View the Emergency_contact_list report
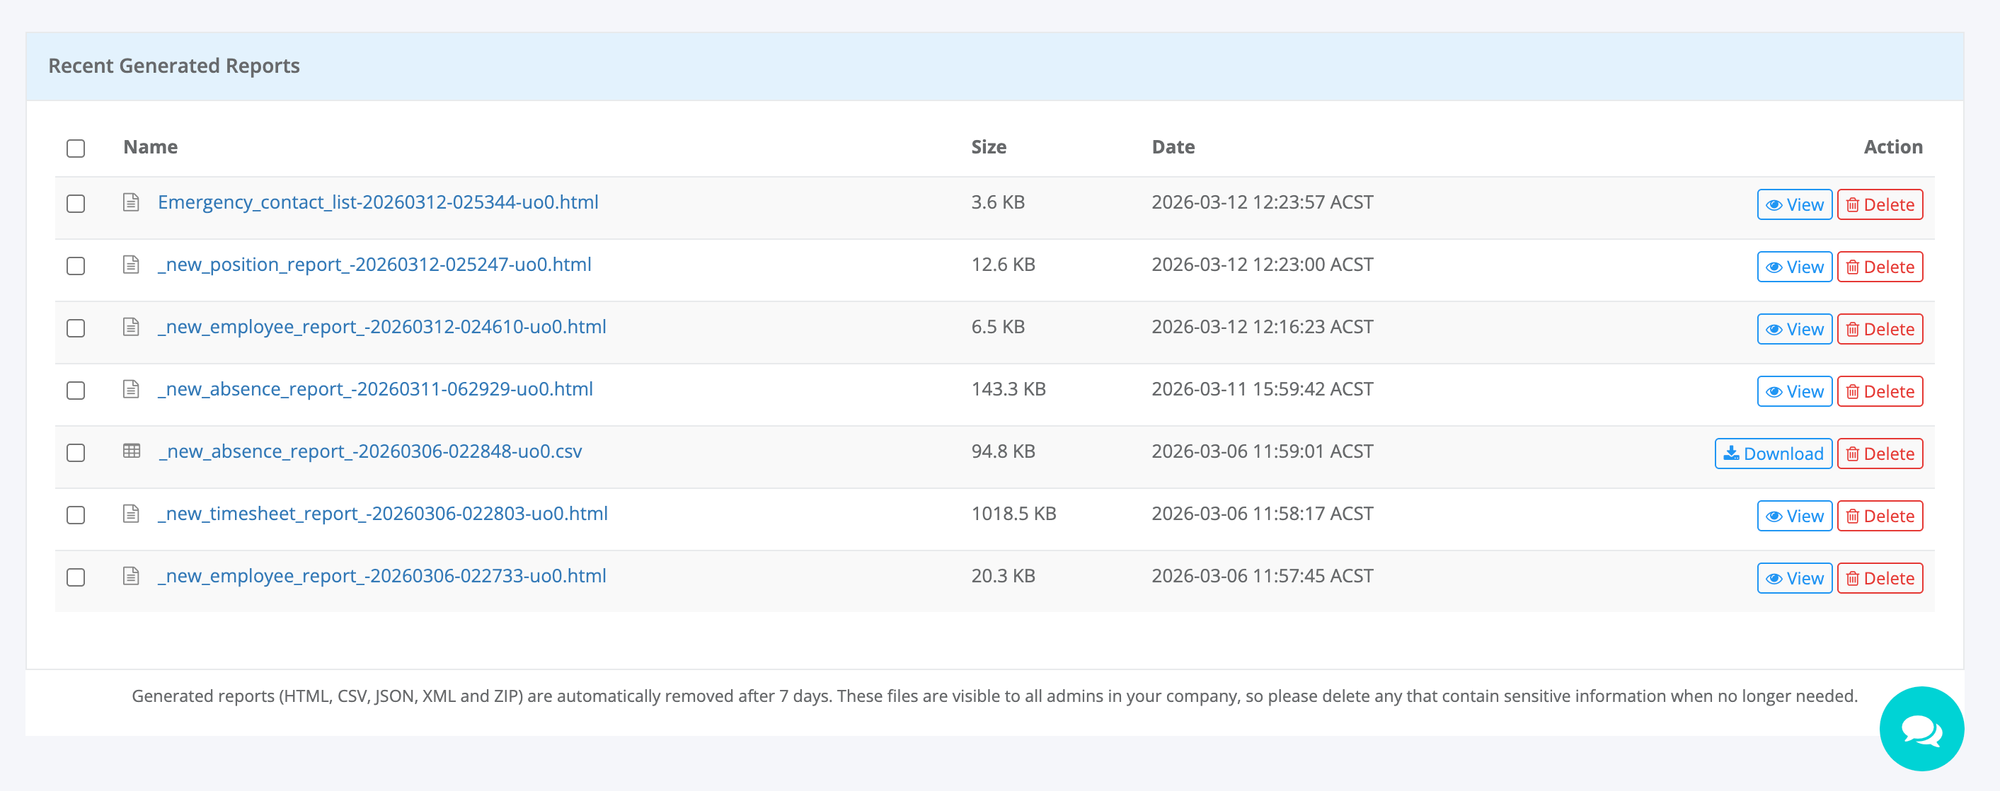2000x791 pixels. coord(1794,205)
